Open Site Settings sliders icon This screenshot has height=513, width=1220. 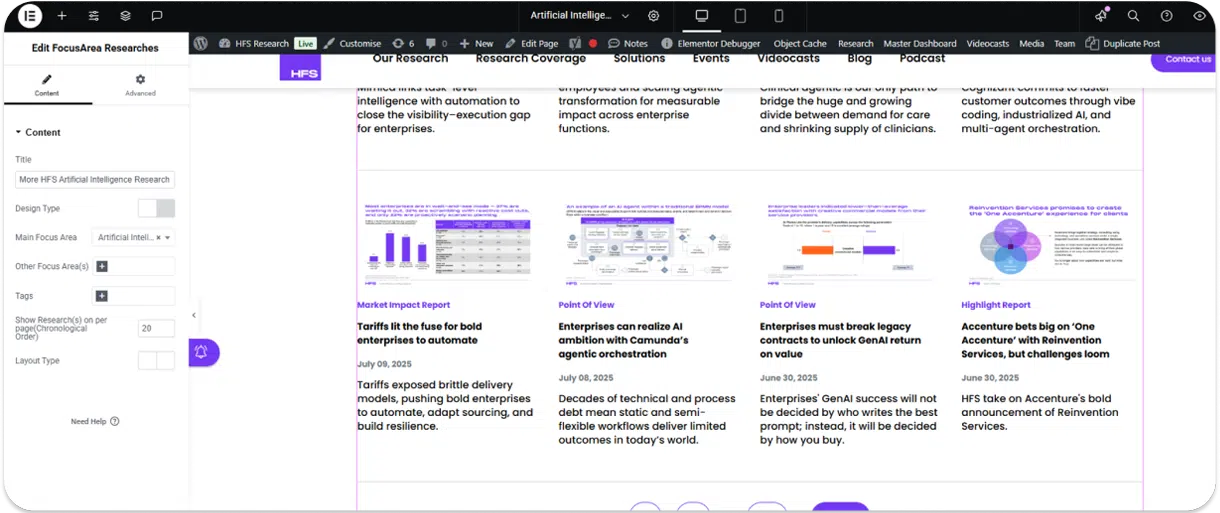point(93,16)
